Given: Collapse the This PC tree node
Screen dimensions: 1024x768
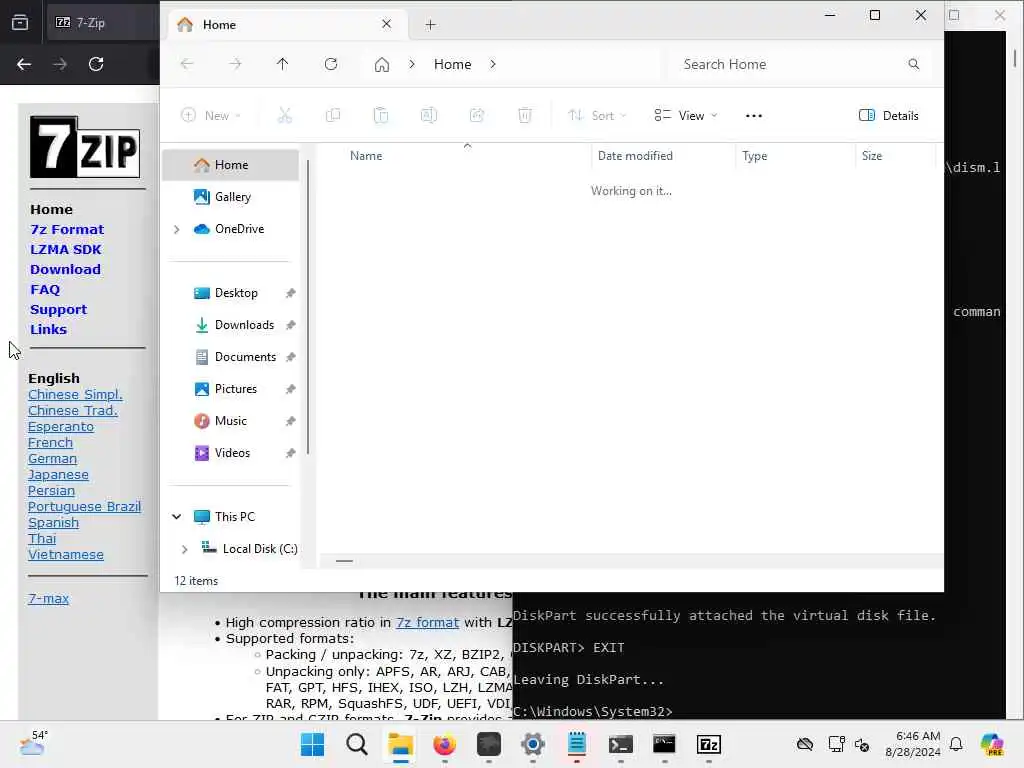Looking at the screenshot, I should click(x=176, y=517).
